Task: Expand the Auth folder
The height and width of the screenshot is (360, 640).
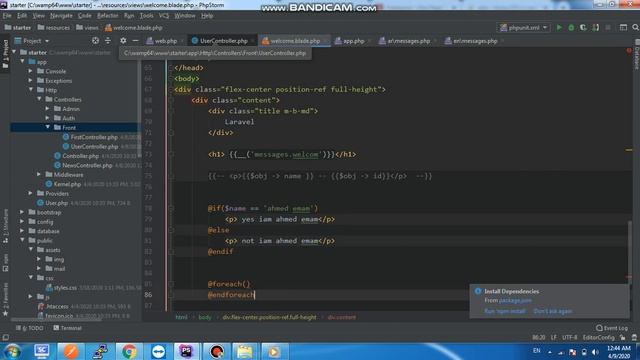Action: pos(48,118)
